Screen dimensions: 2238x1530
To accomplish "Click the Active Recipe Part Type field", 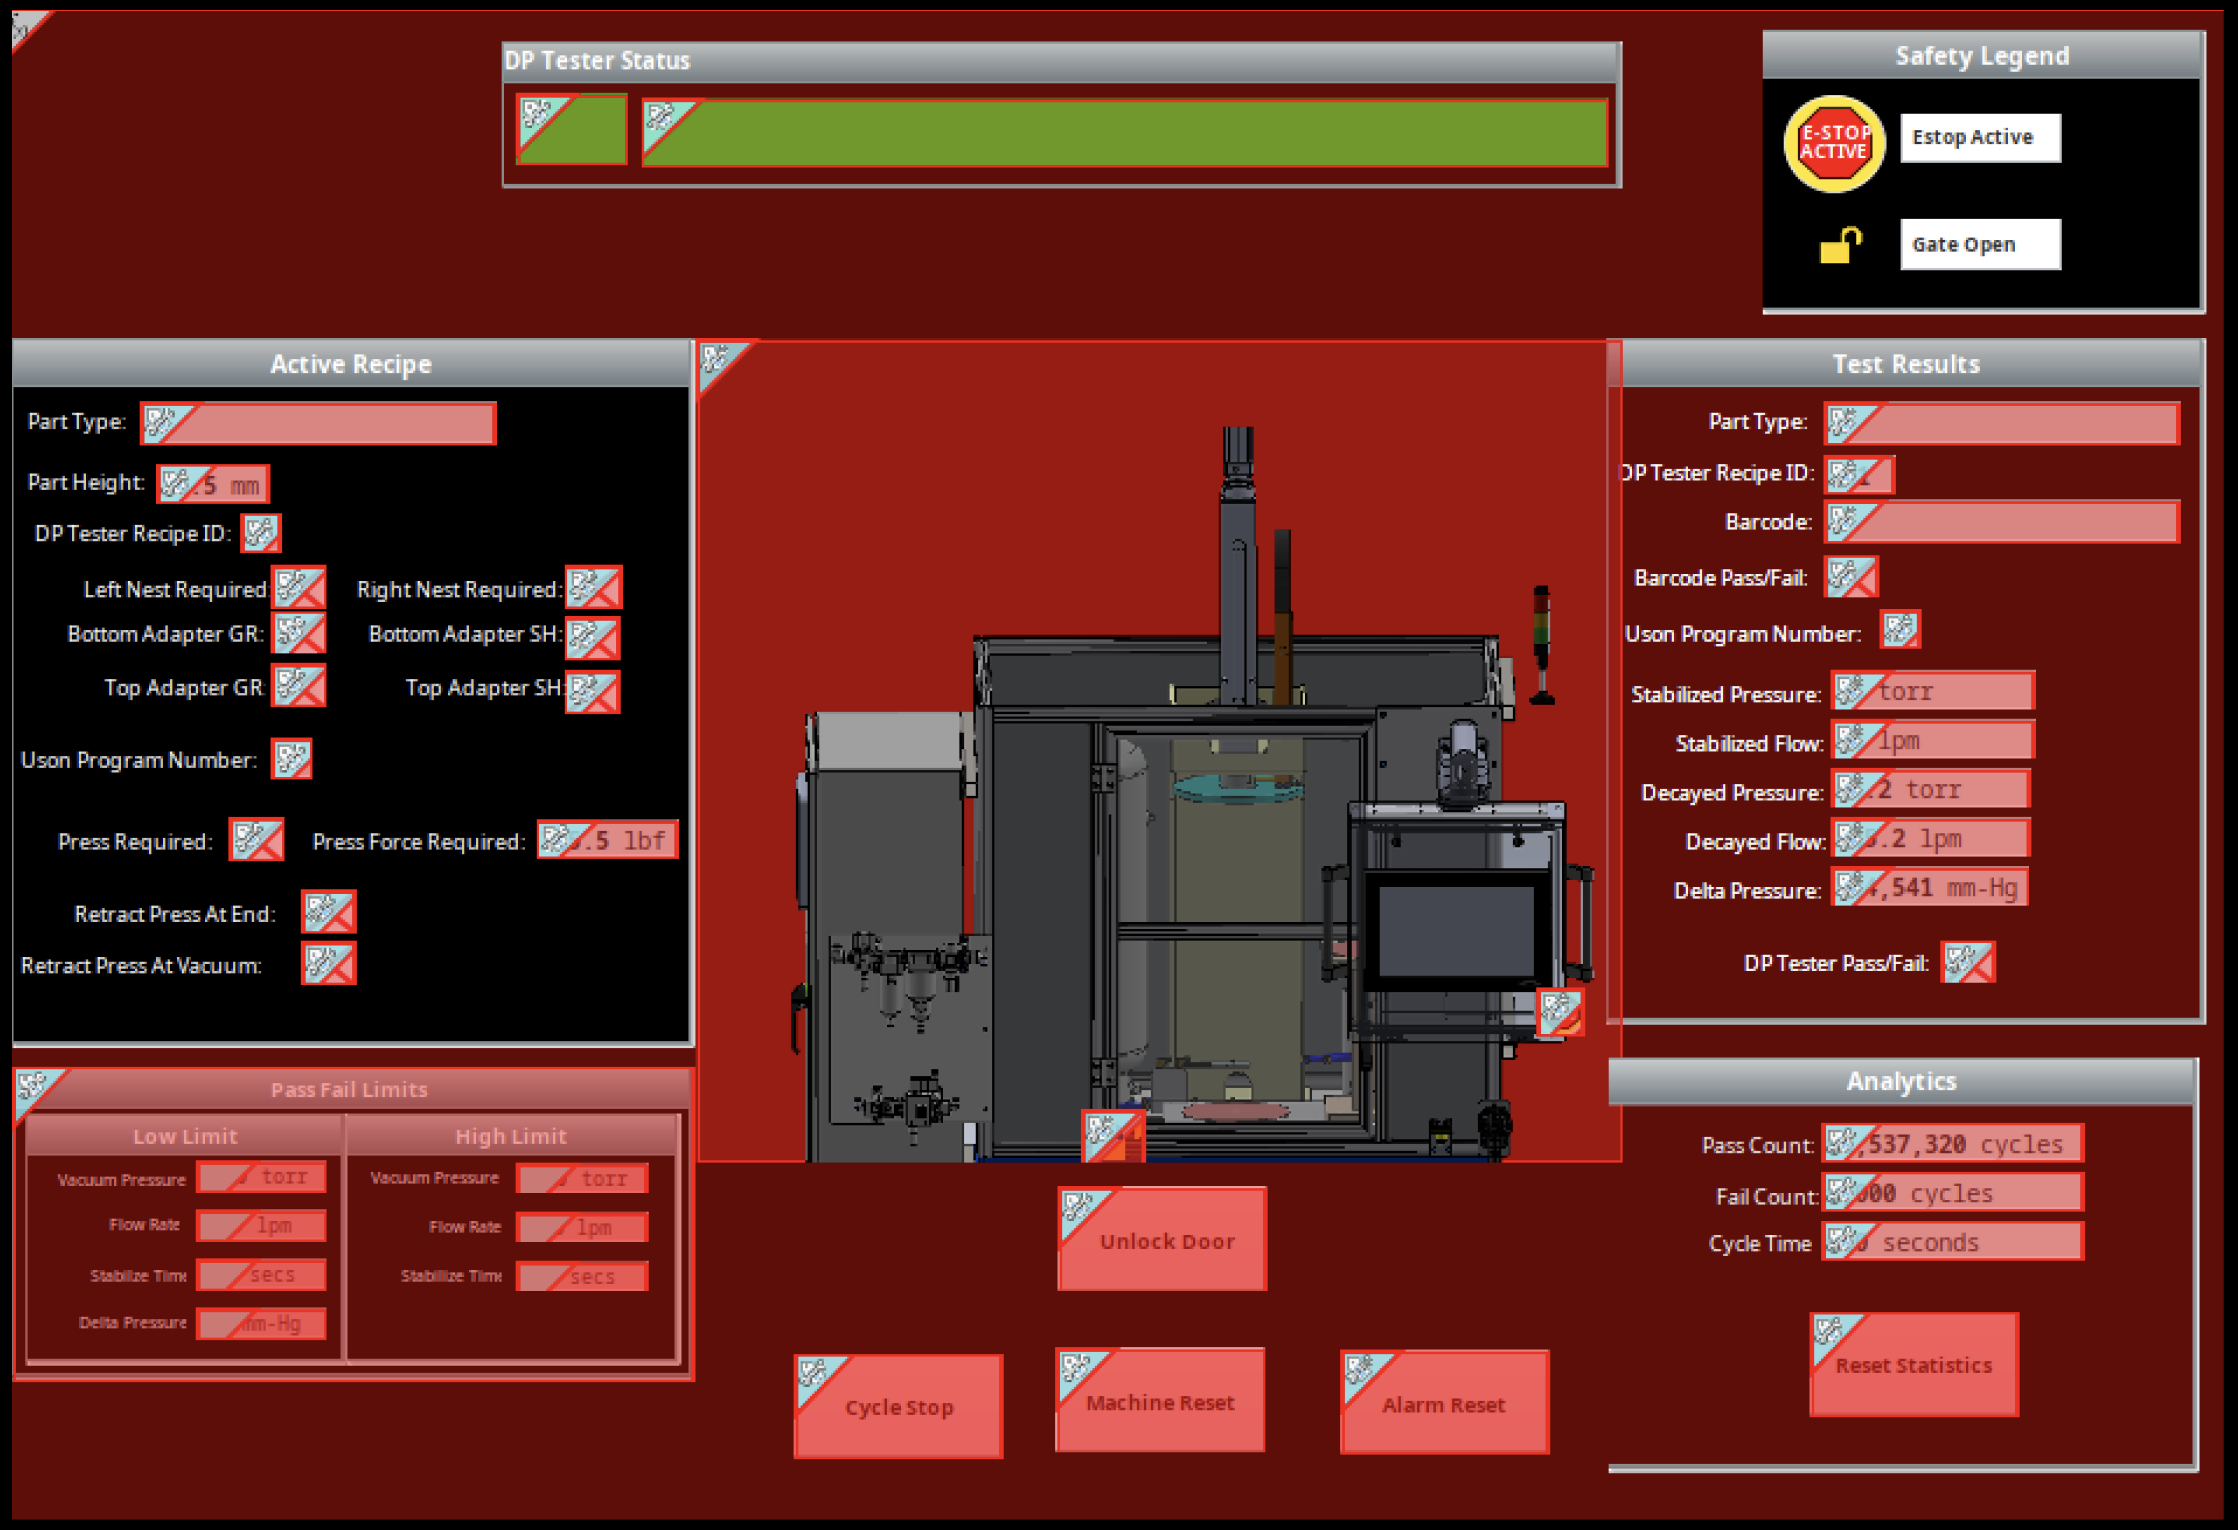I will pyautogui.click(x=318, y=423).
